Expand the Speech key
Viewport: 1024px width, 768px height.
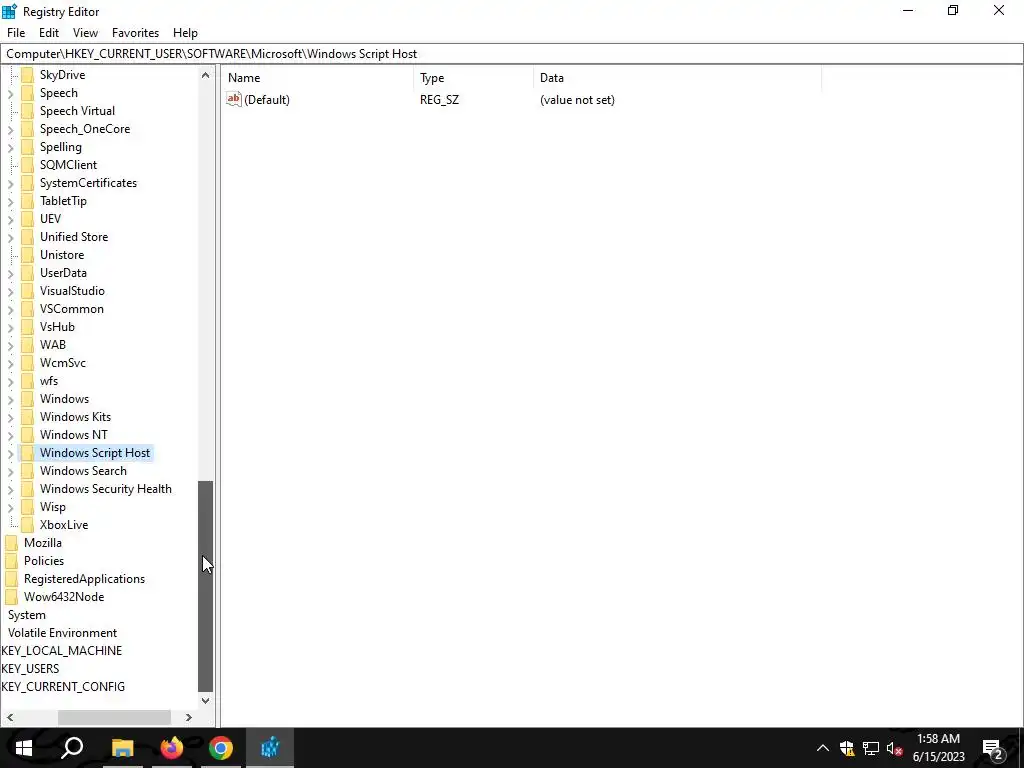coord(10,93)
